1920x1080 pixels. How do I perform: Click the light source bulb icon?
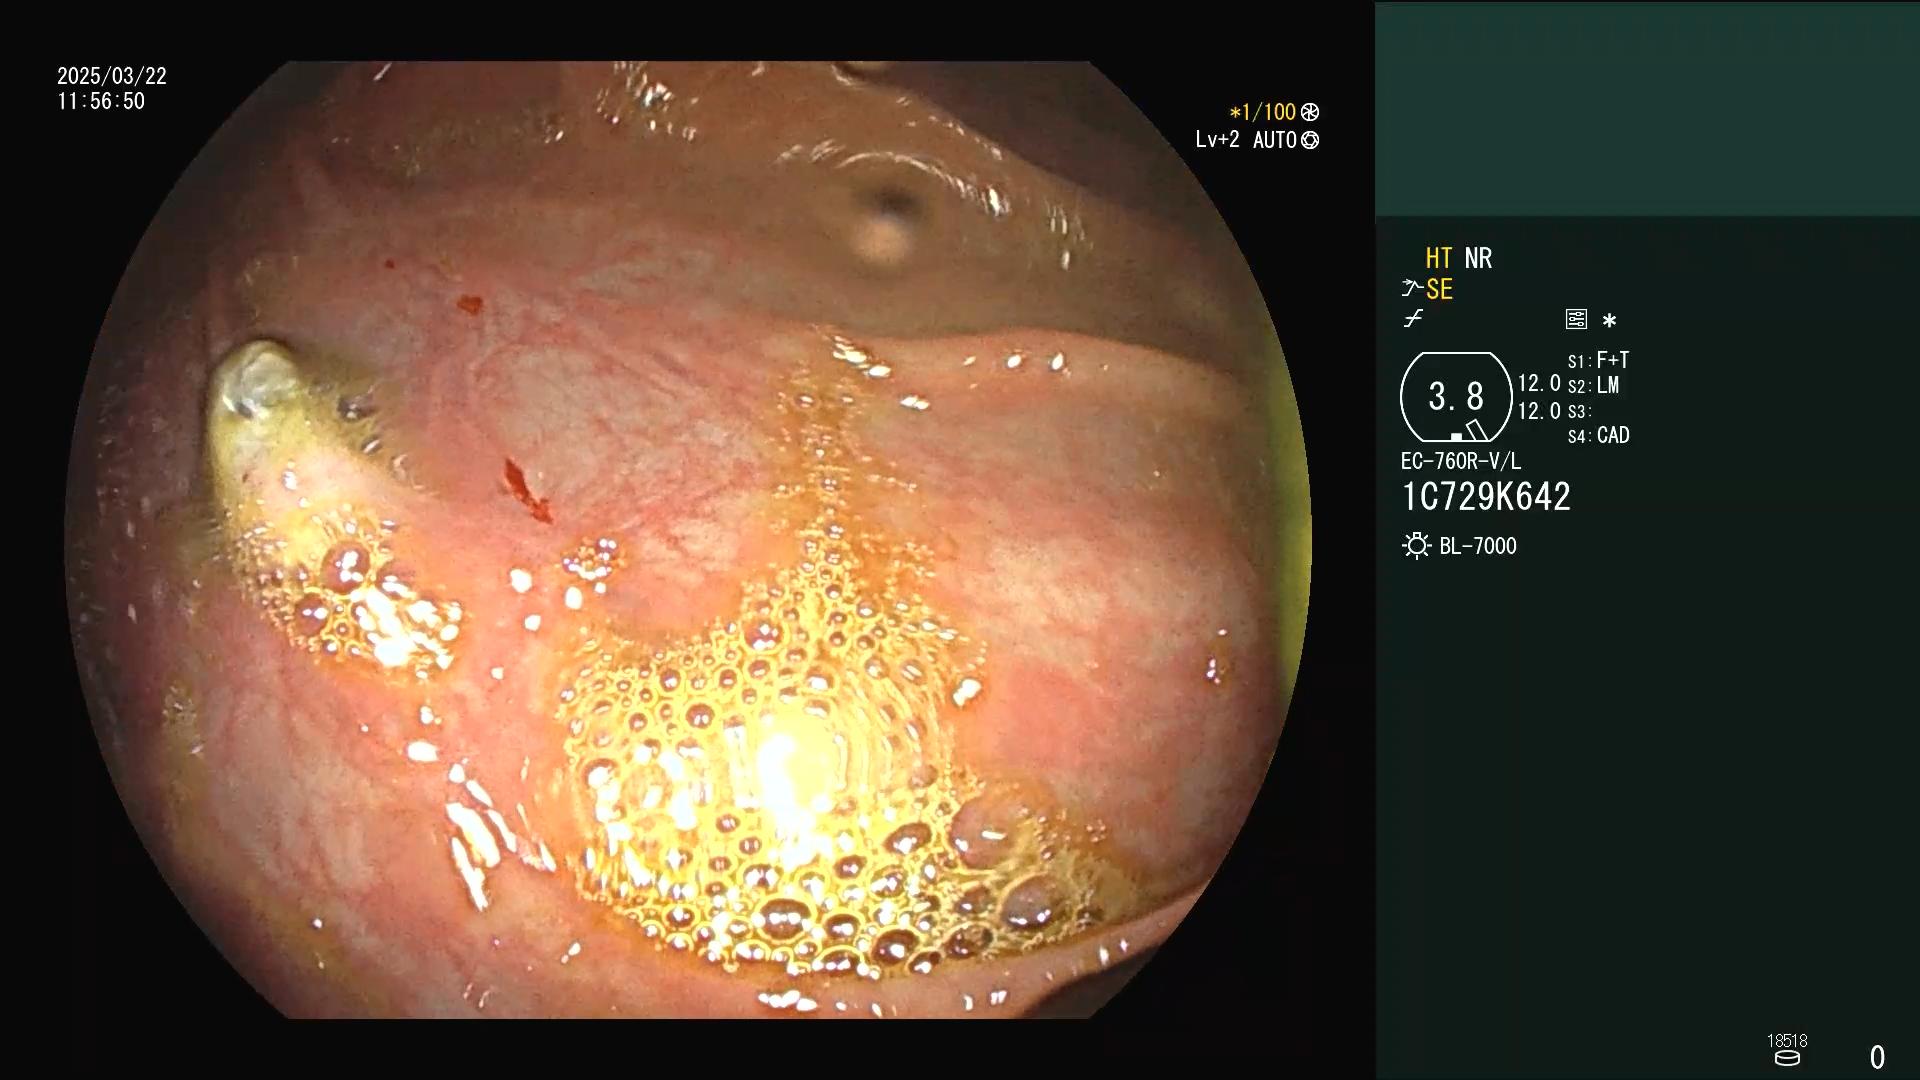(x=1416, y=546)
